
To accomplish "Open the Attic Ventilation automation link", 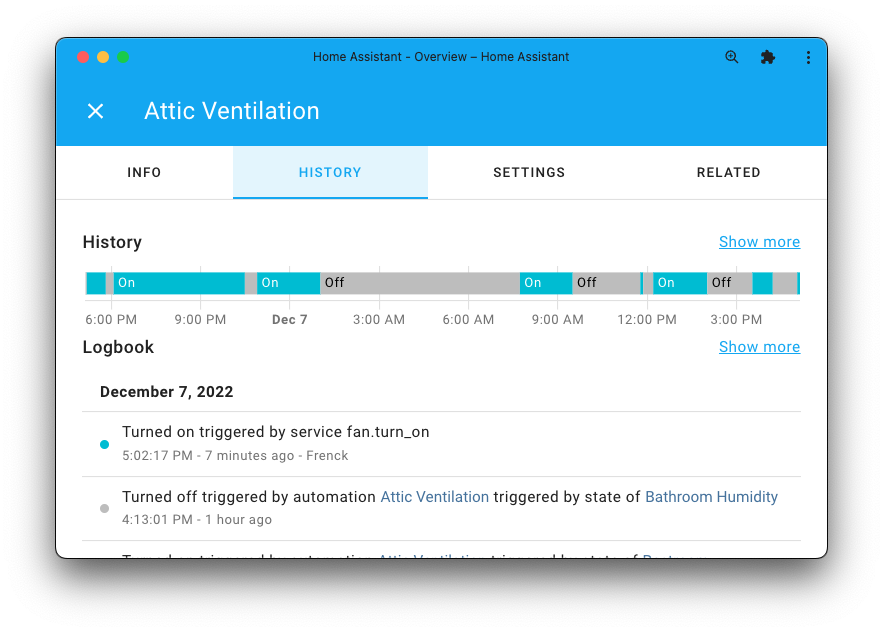I will [x=434, y=496].
